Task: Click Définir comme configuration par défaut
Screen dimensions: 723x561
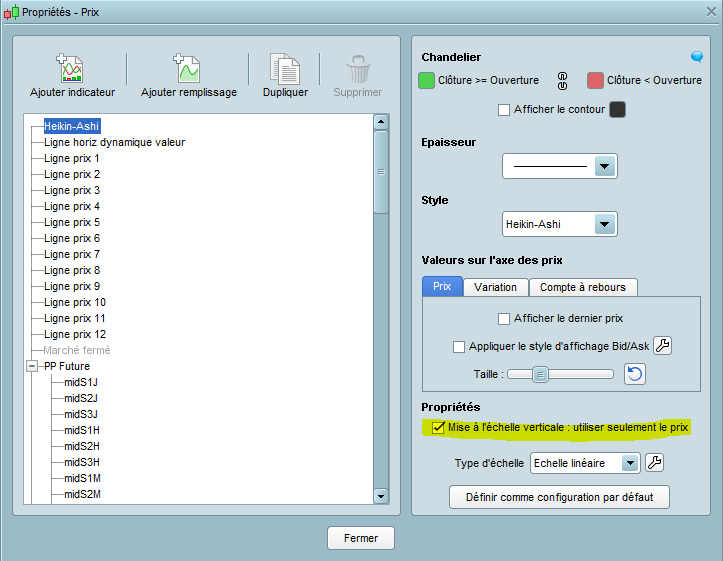Action: 559,497
